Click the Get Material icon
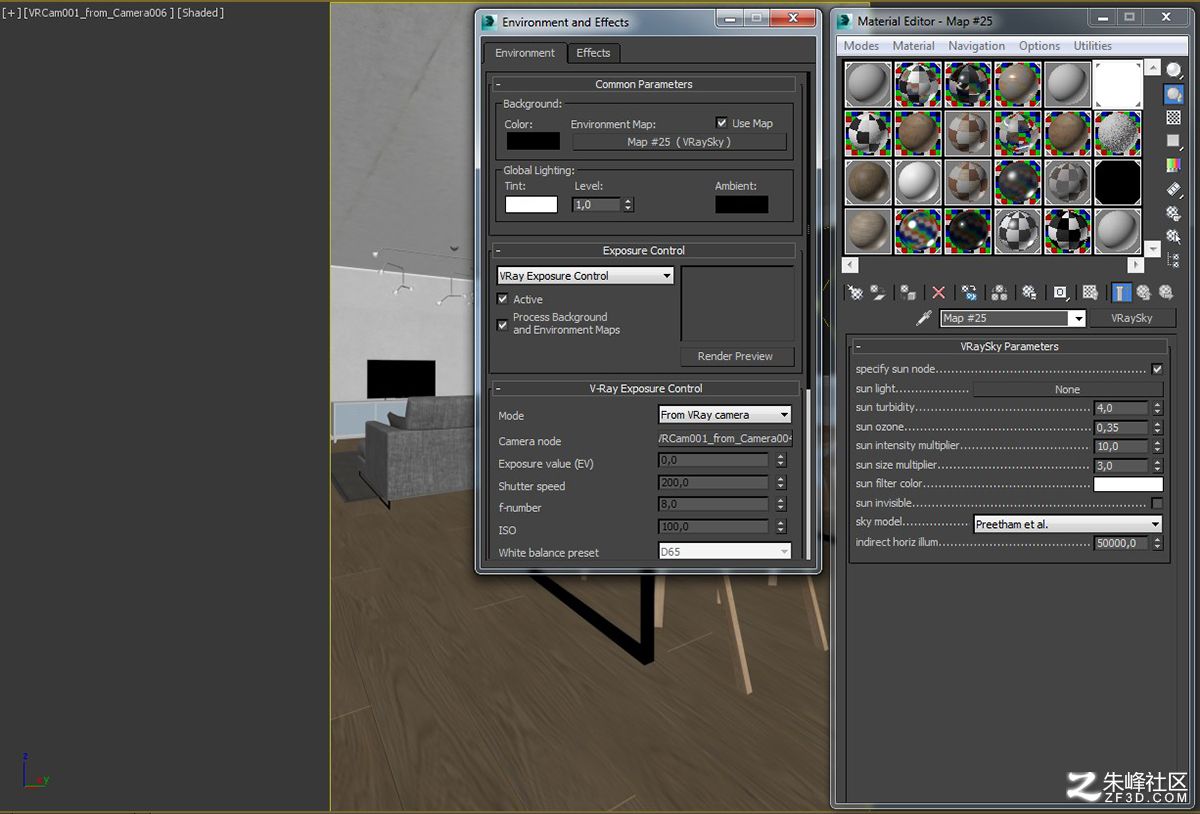1200x814 pixels. [x=855, y=292]
